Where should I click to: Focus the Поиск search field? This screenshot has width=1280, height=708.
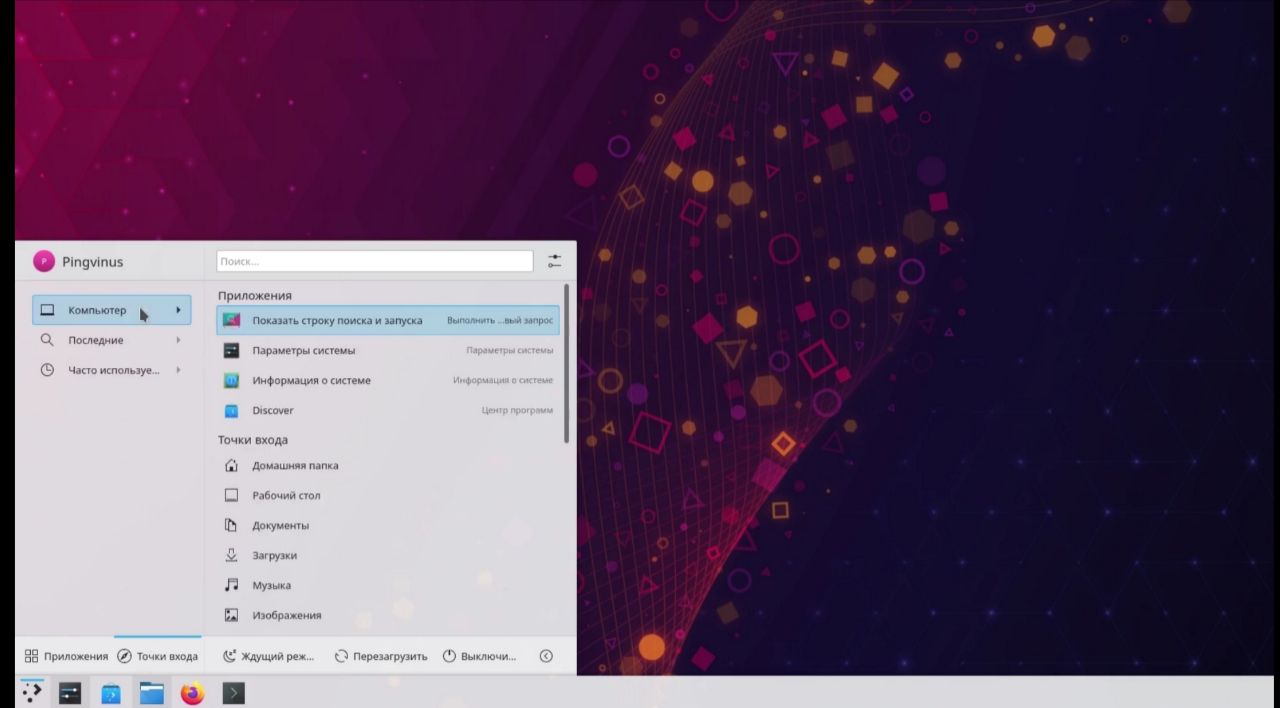(x=375, y=261)
